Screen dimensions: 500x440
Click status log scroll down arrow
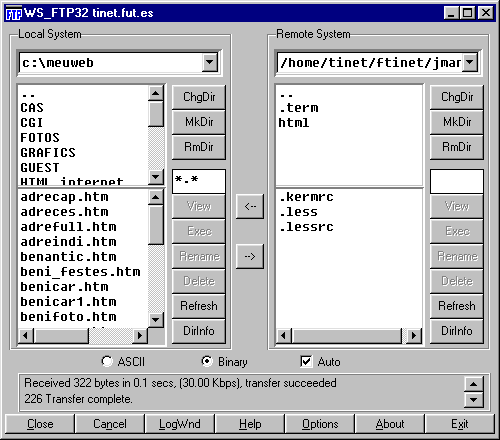click(x=473, y=399)
